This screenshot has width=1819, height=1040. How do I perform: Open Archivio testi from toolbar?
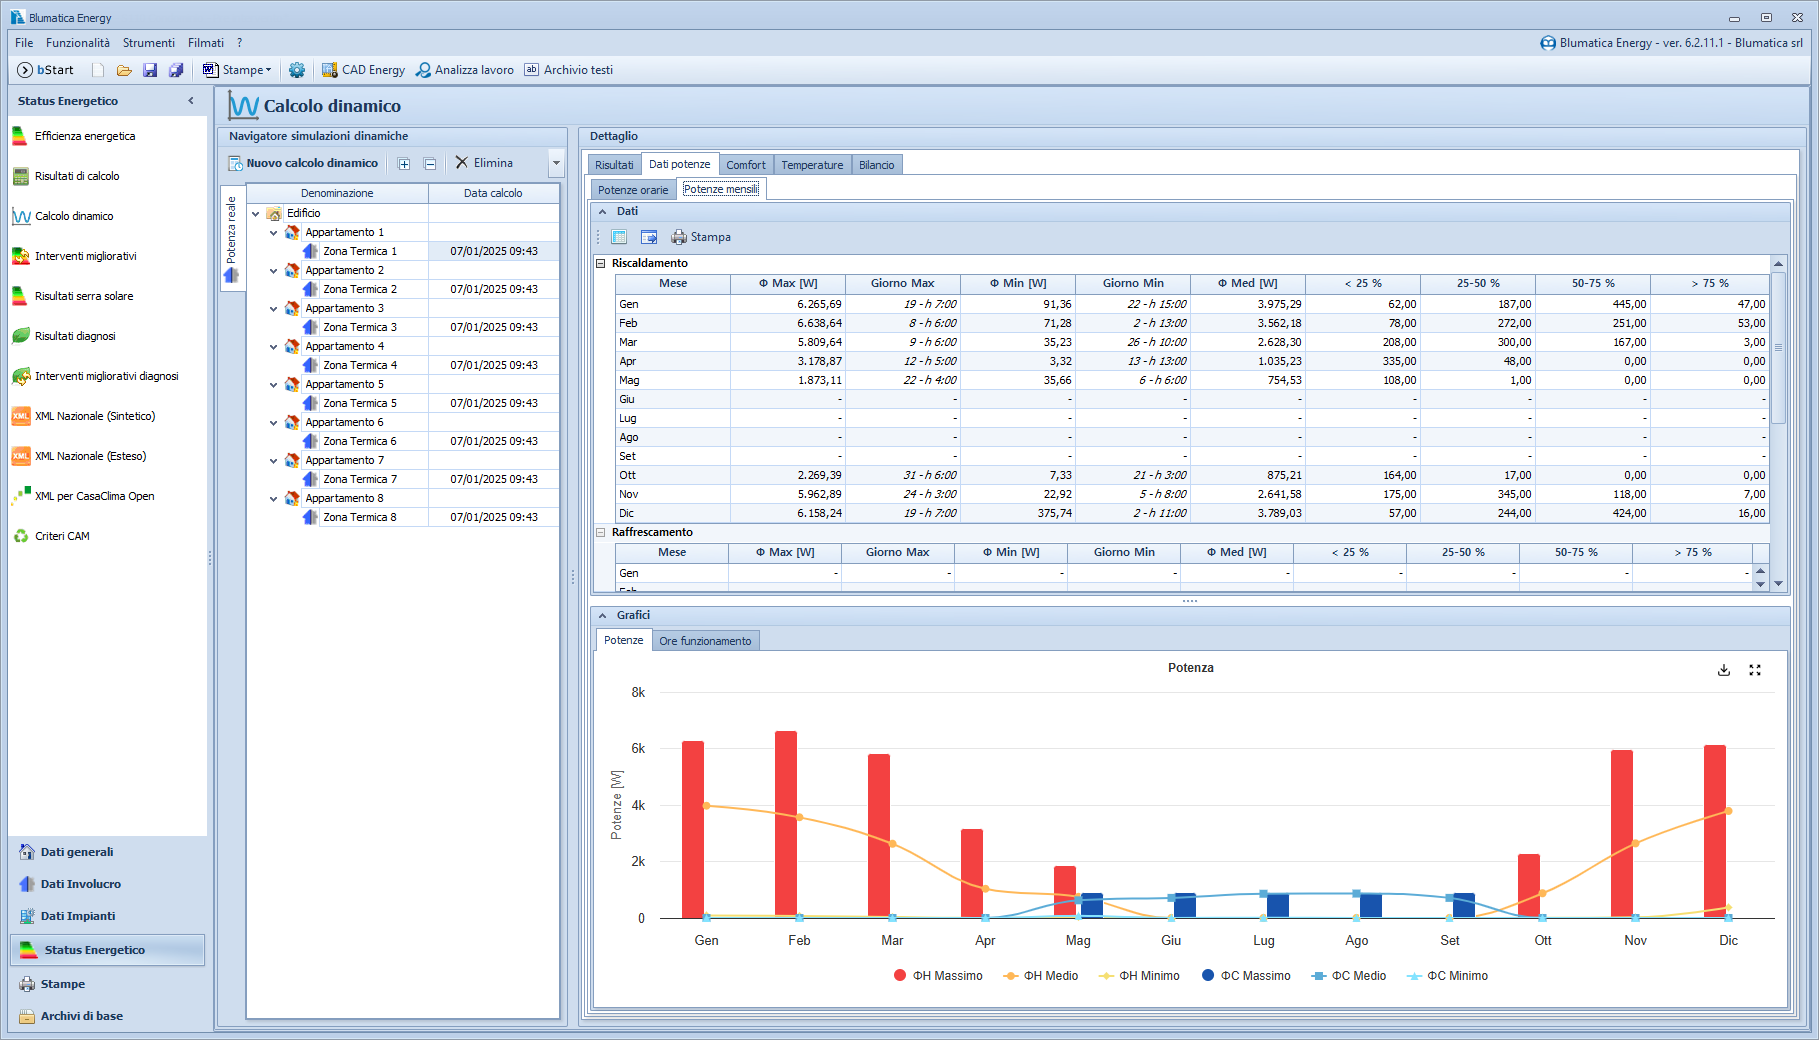click(x=568, y=70)
